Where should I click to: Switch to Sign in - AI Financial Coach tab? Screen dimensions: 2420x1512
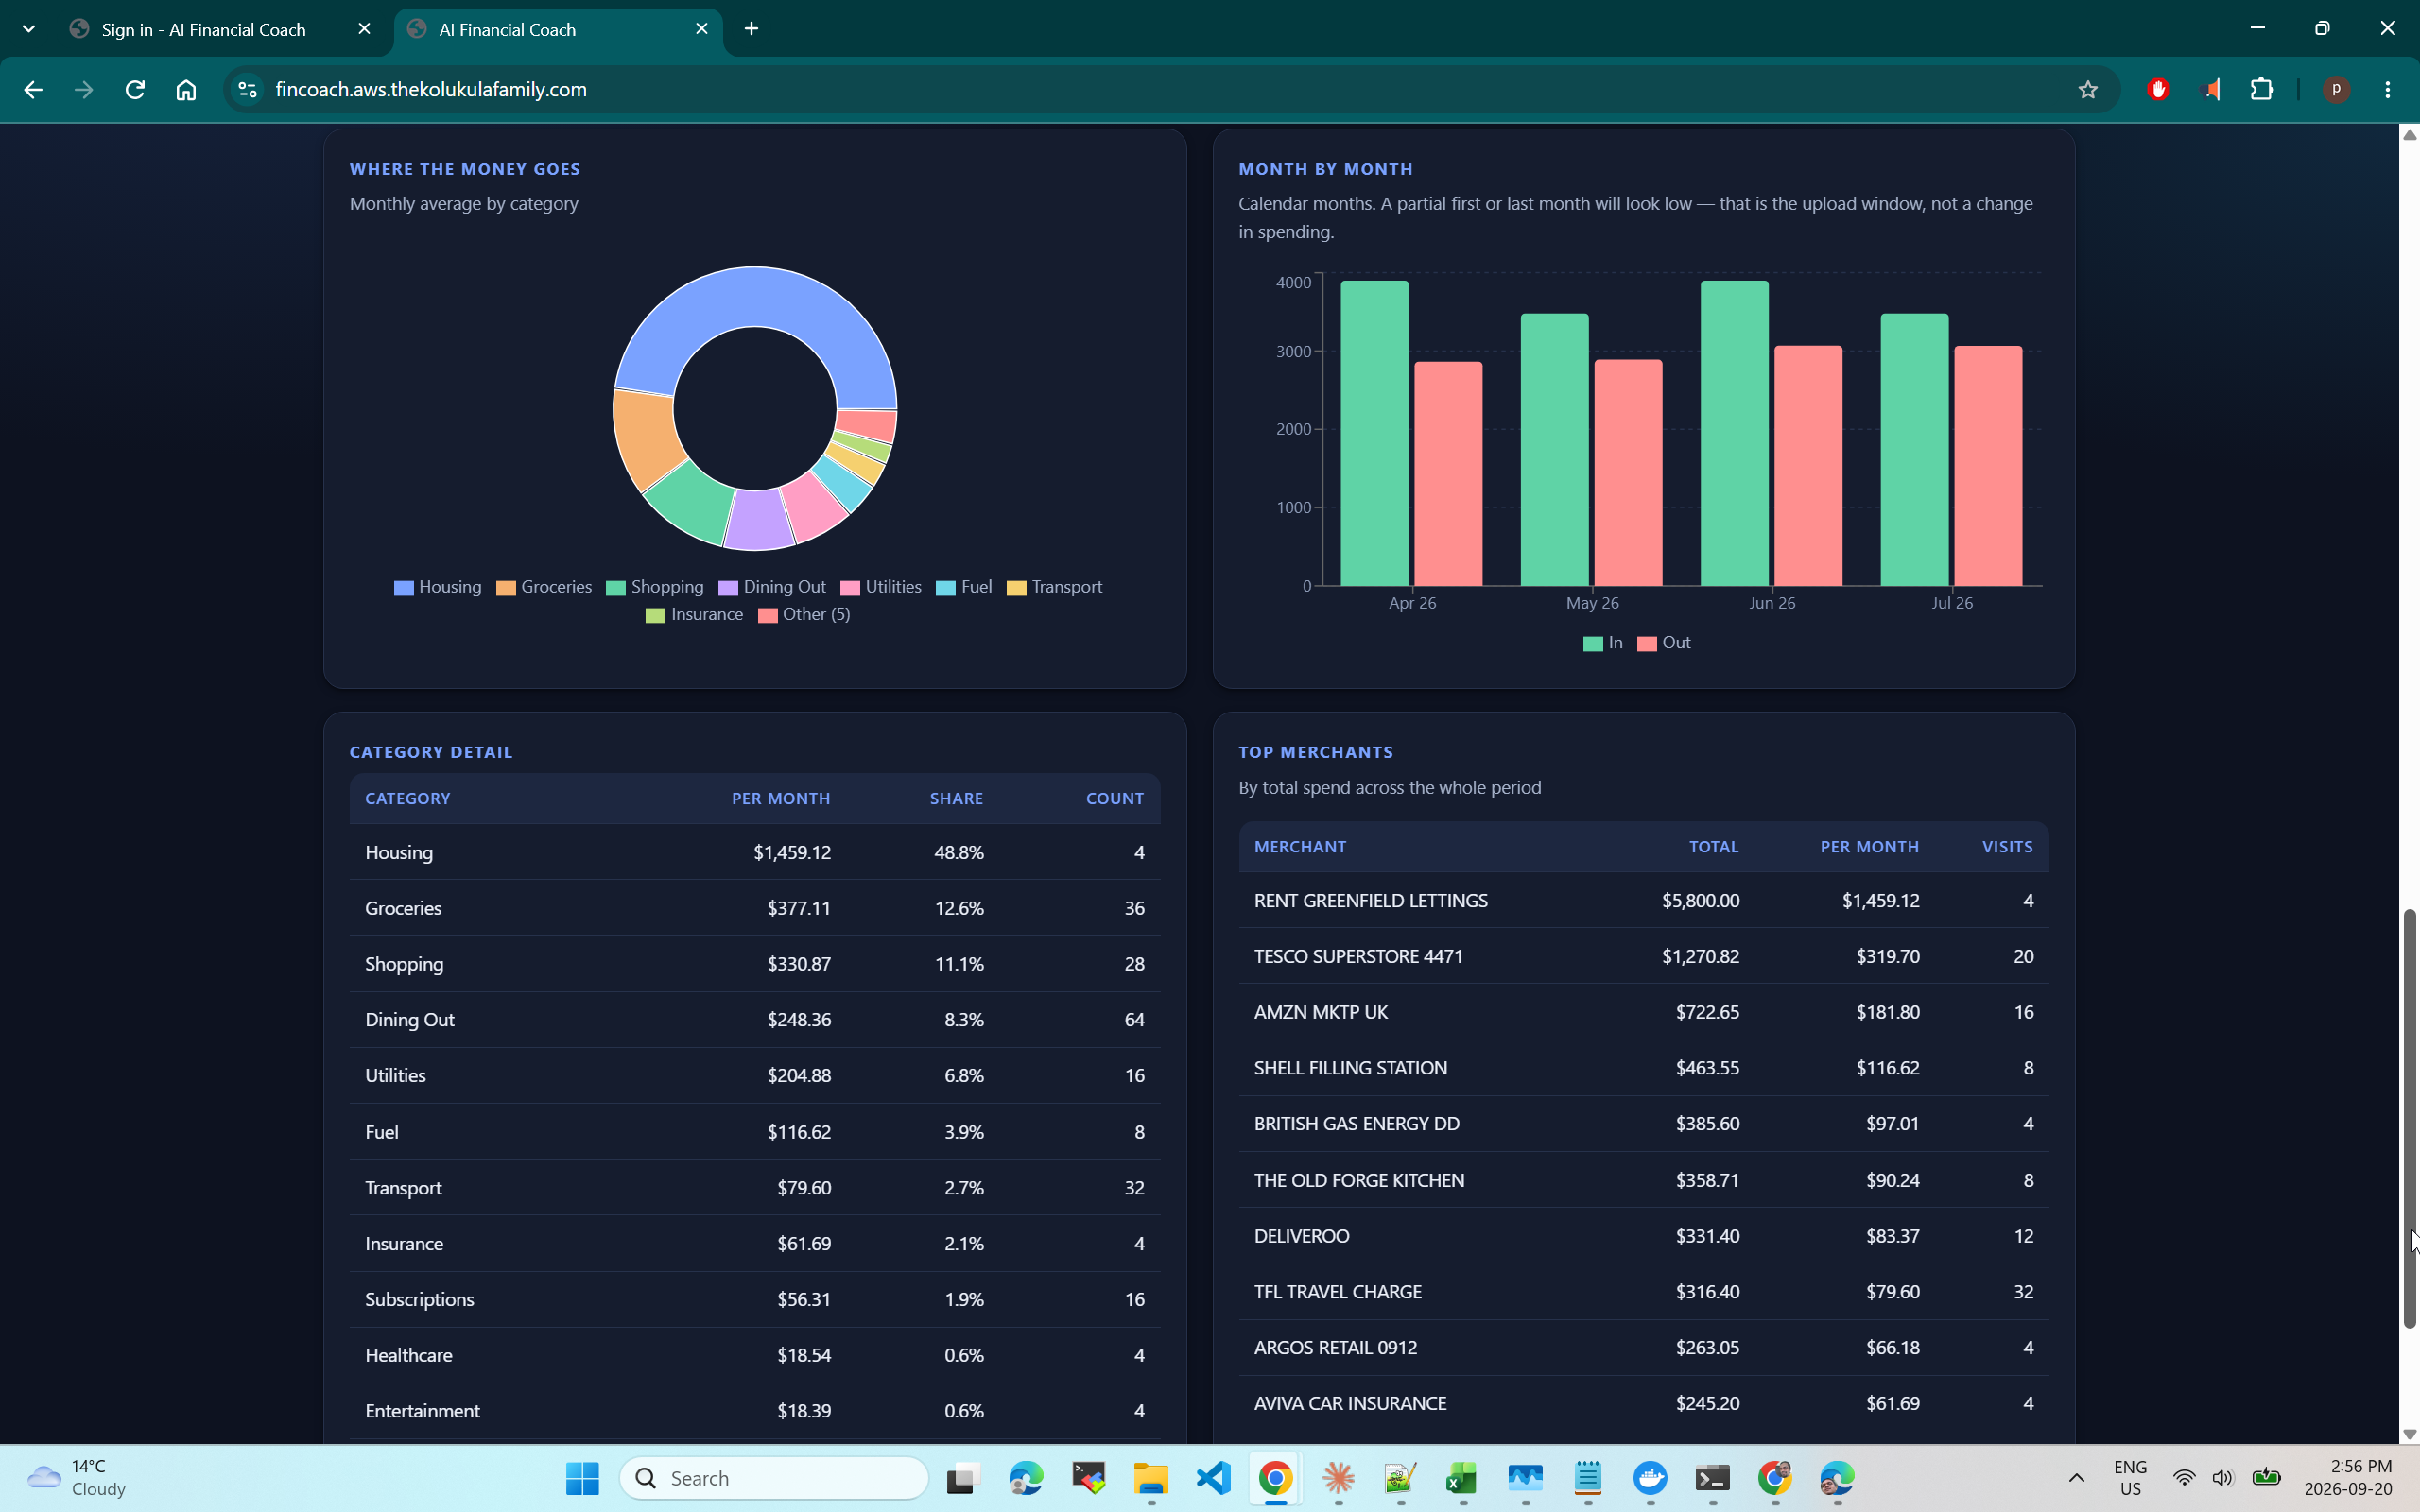[x=220, y=30]
